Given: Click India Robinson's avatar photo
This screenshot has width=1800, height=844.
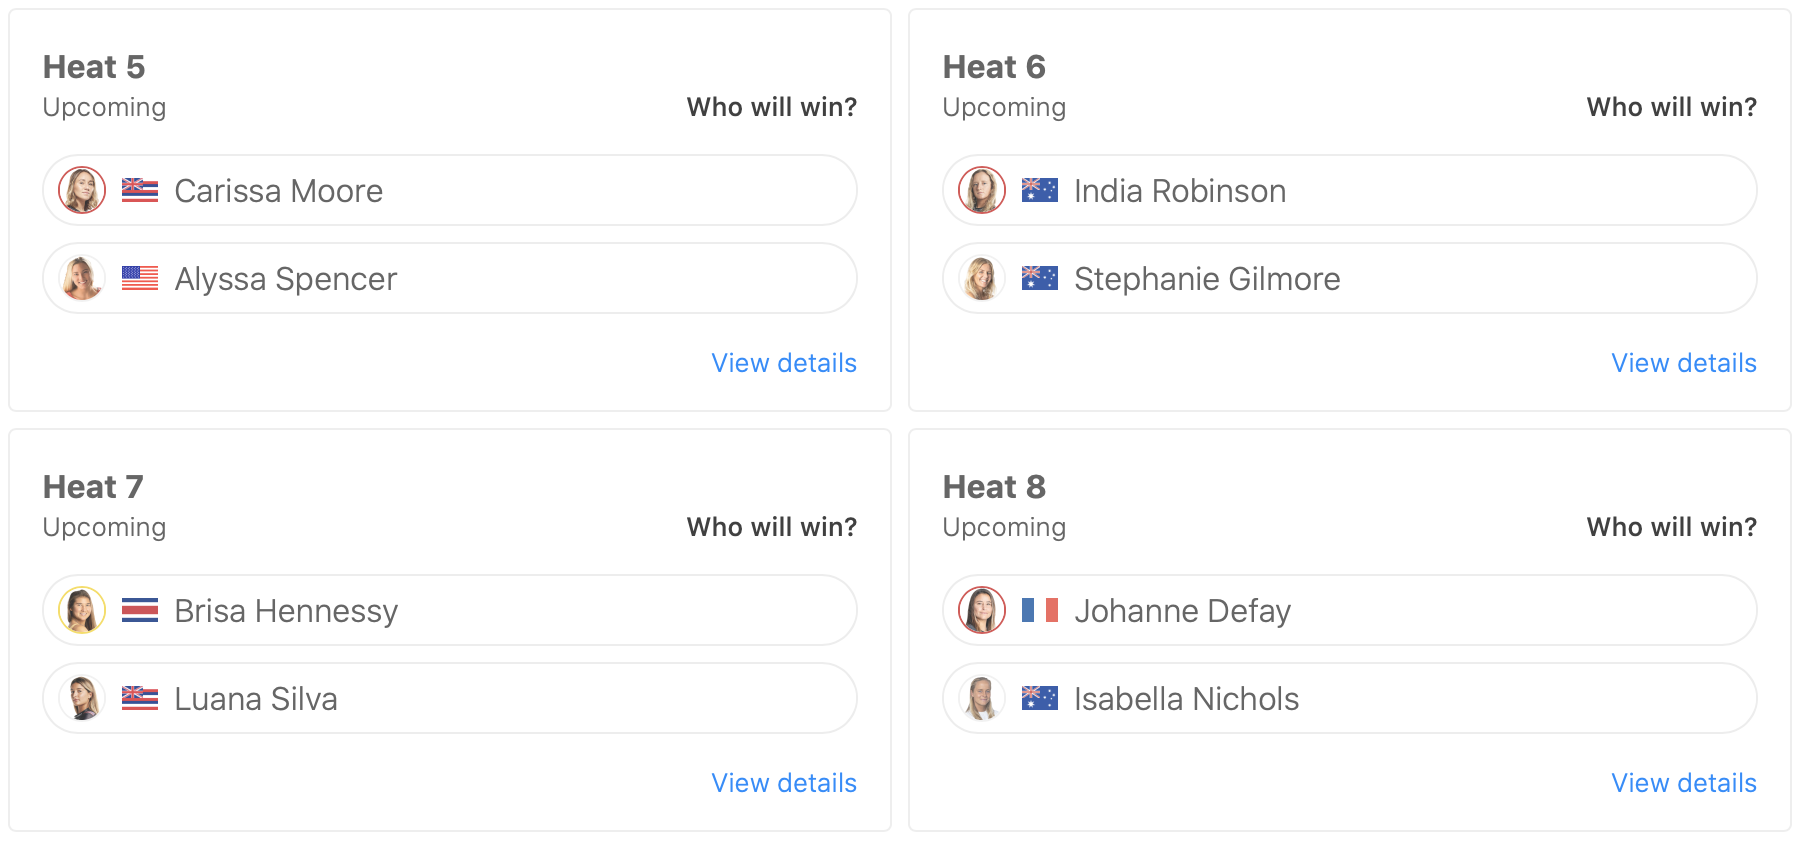Looking at the screenshot, I should [x=982, y=190].
